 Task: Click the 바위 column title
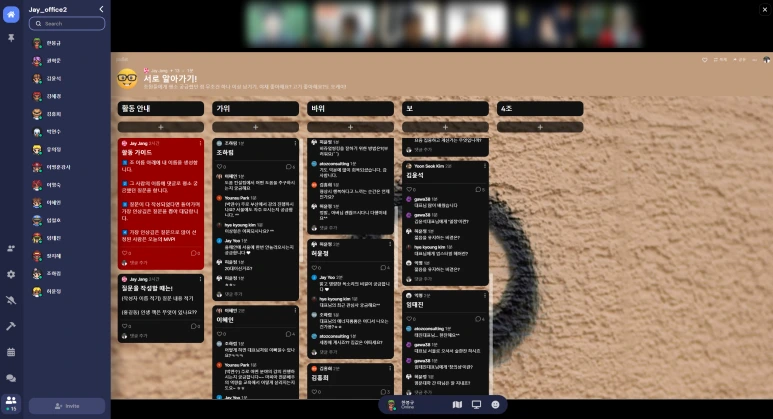[x=318, y=108]
